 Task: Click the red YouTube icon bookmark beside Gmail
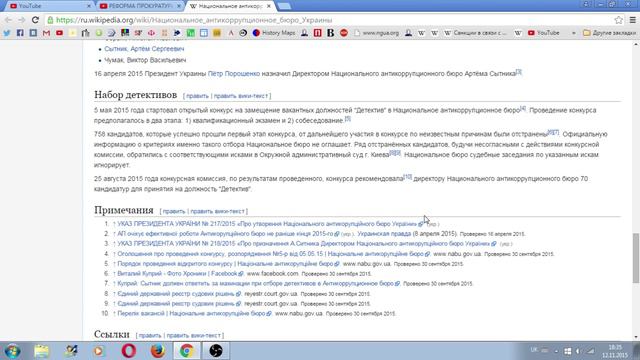(60, 33)
